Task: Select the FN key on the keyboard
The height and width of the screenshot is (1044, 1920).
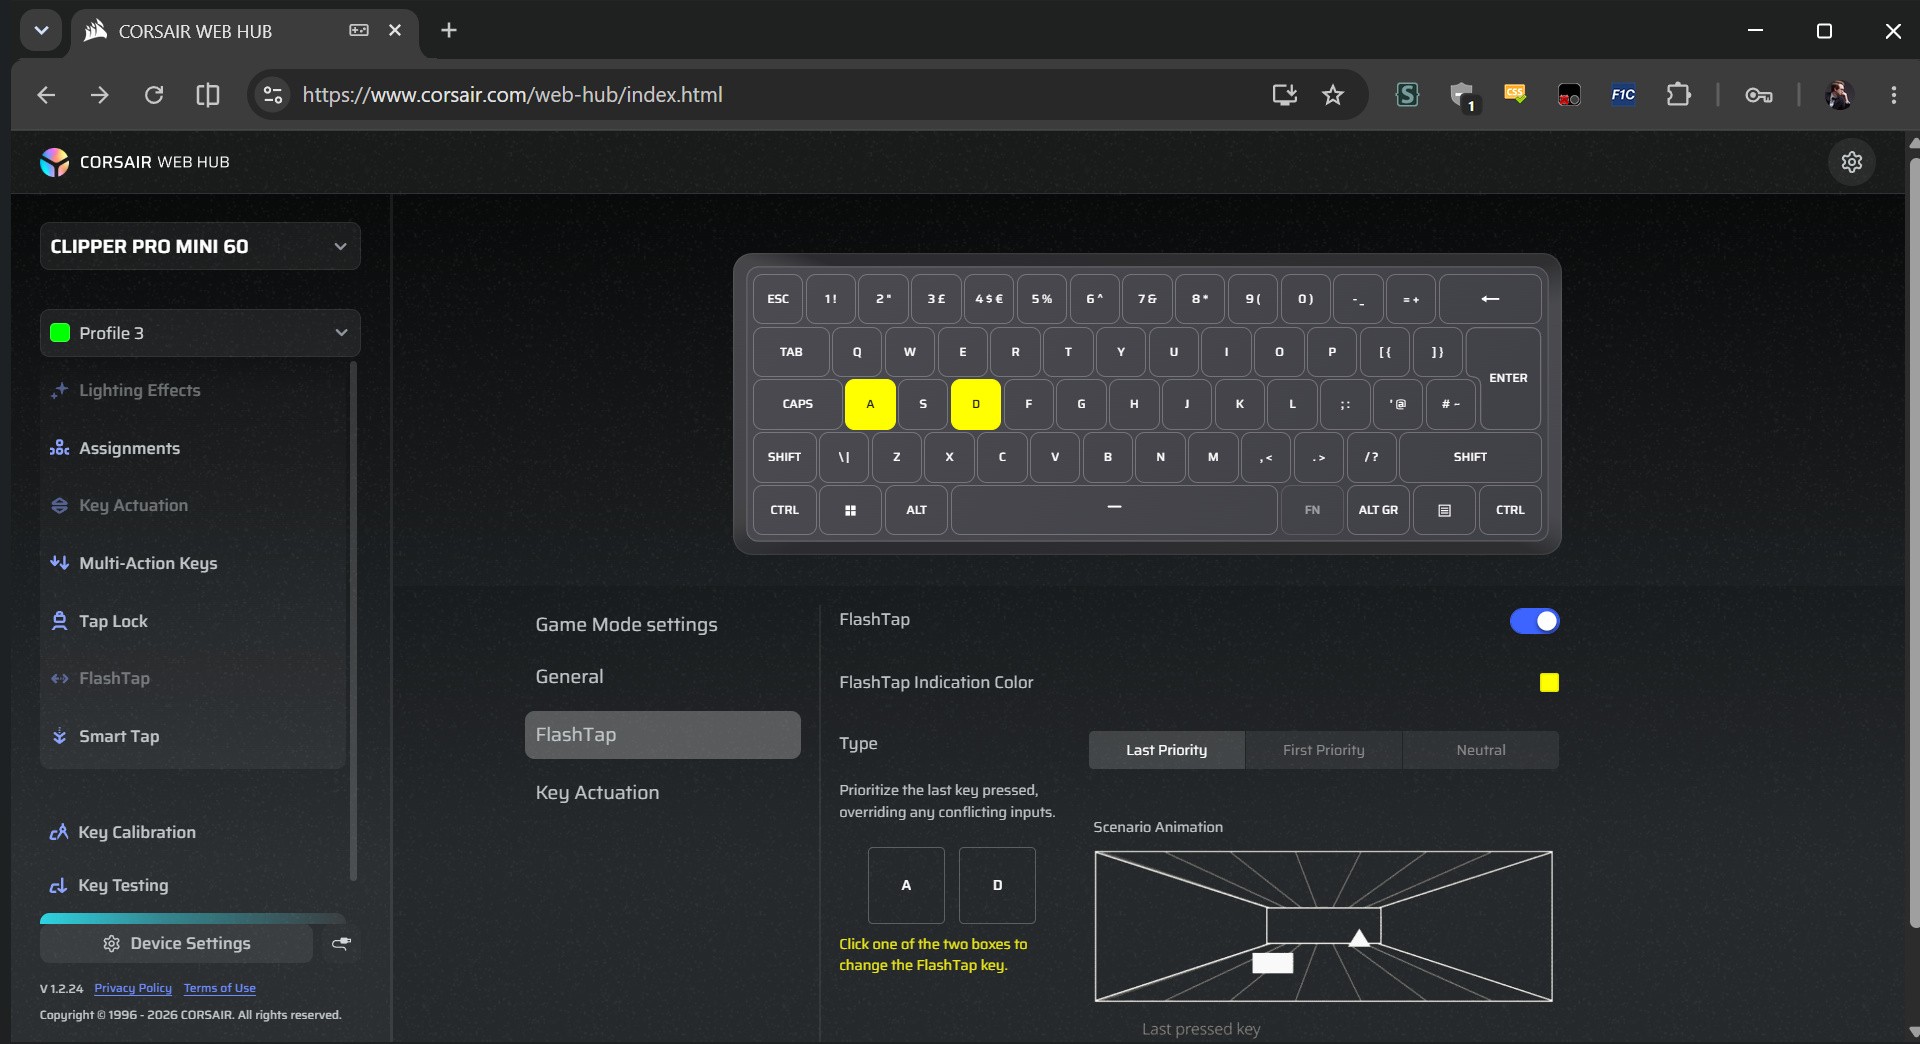Action: click(1312, 510)
